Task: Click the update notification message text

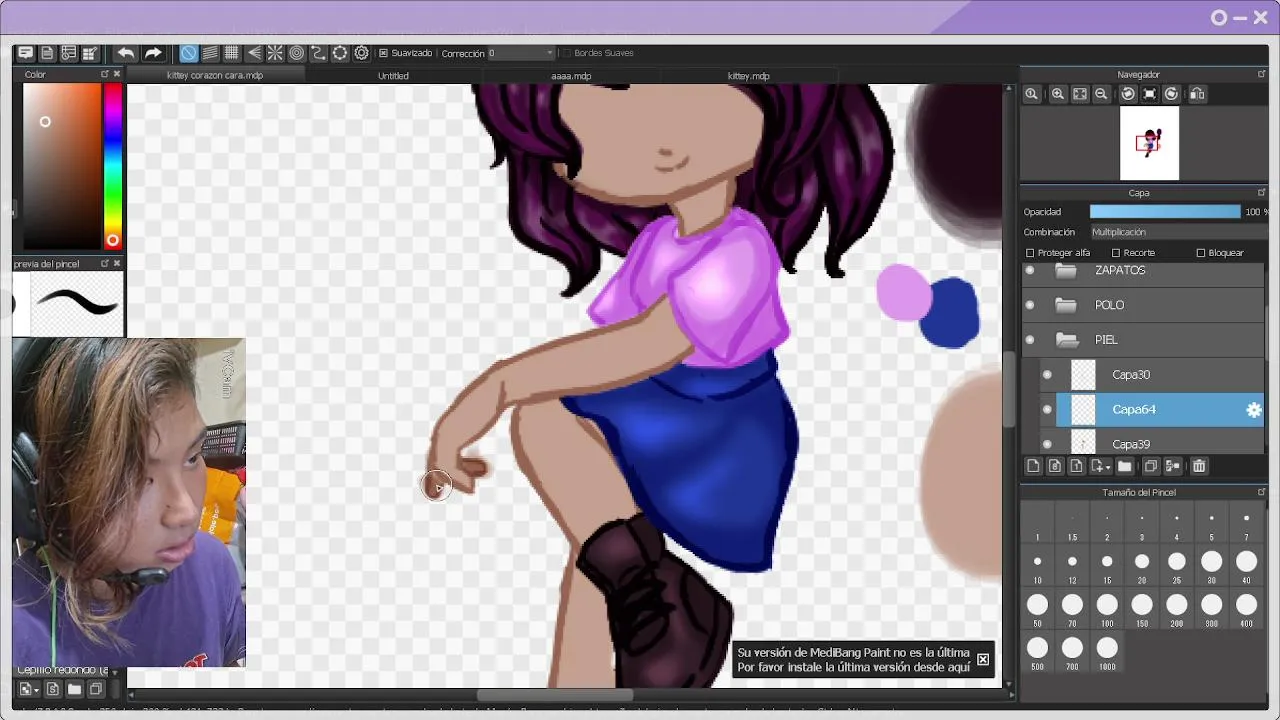Action: point(853,659)
